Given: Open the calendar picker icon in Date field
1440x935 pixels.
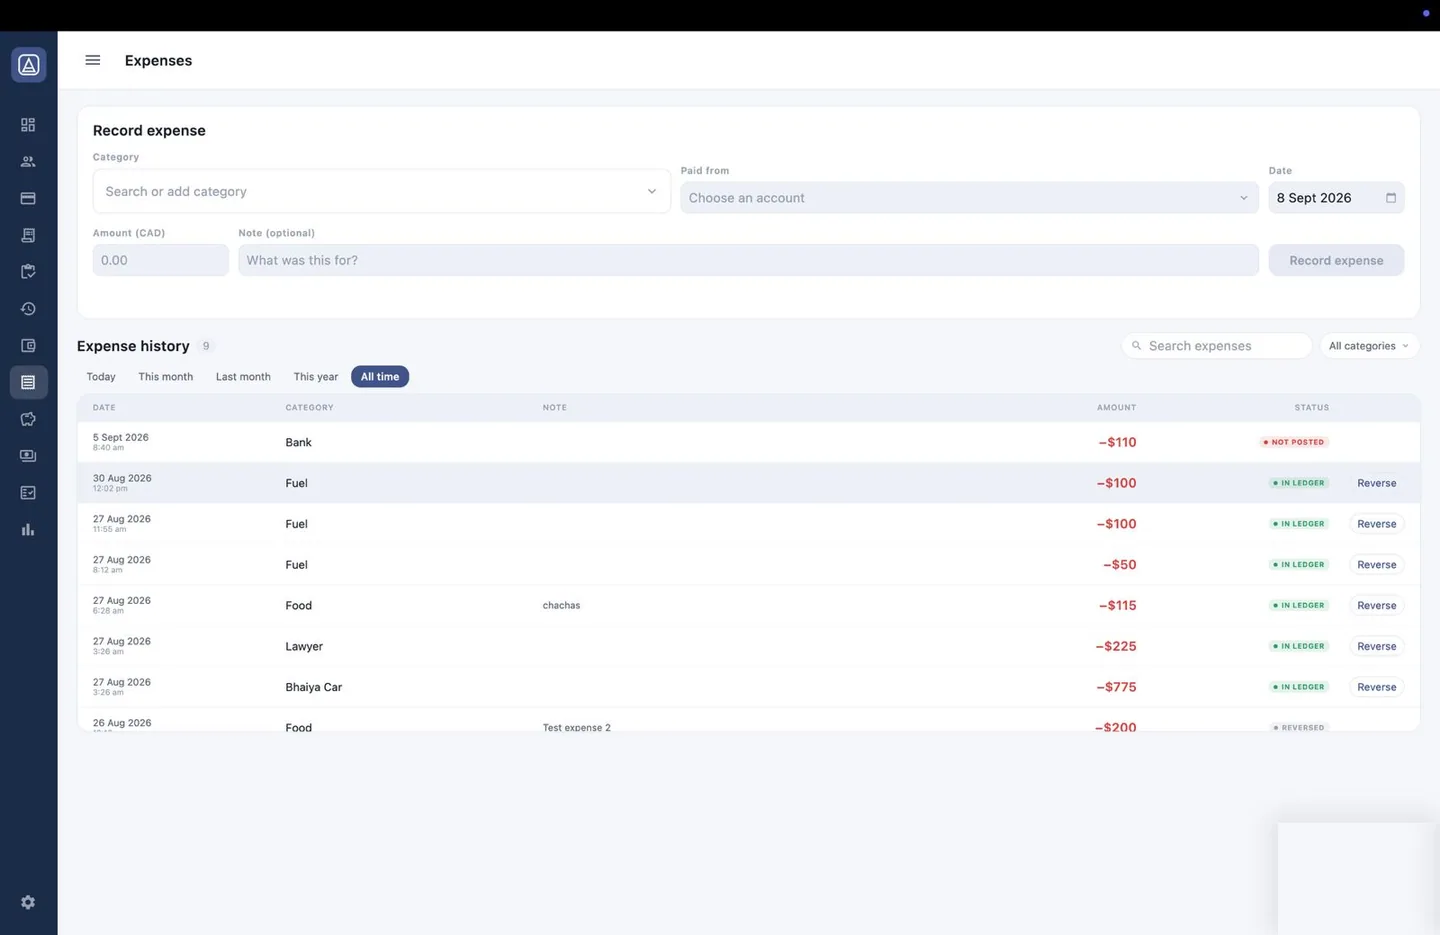Looking at the screenshot, I should coord(1390,198).
